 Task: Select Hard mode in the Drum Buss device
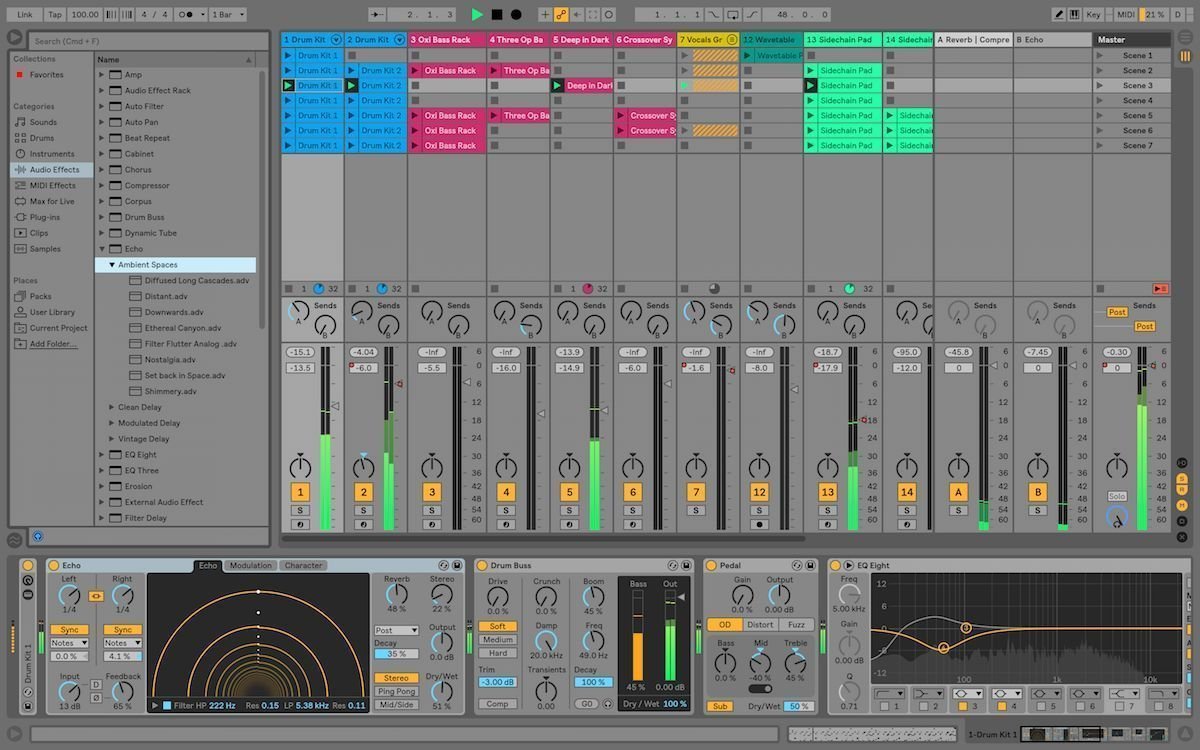[x=498, y=652]
